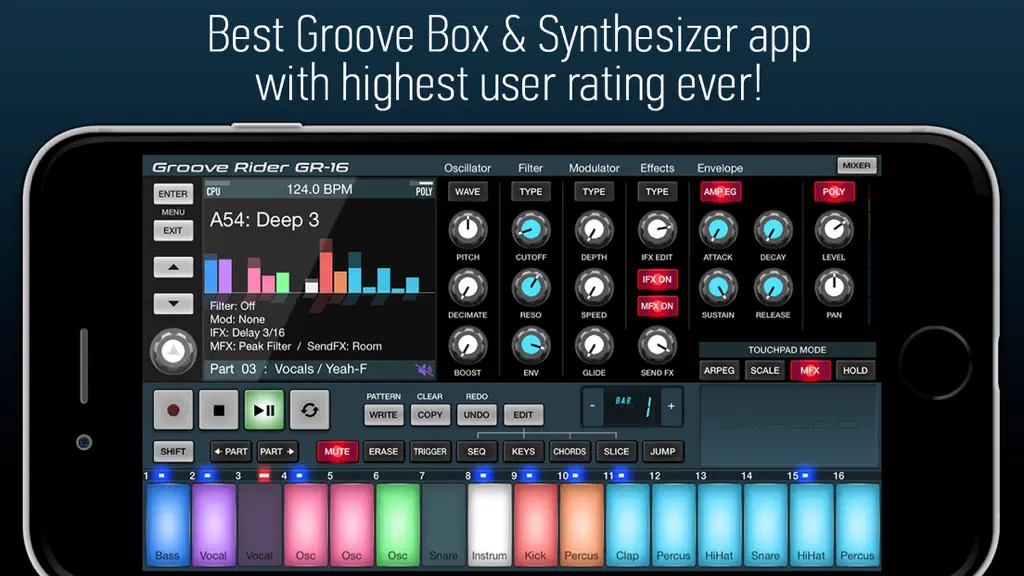Image resolution: width=1024 pixels, height=576 pixels.
Task: Click the ATTACK envelope knob
Action: (718, 229)
